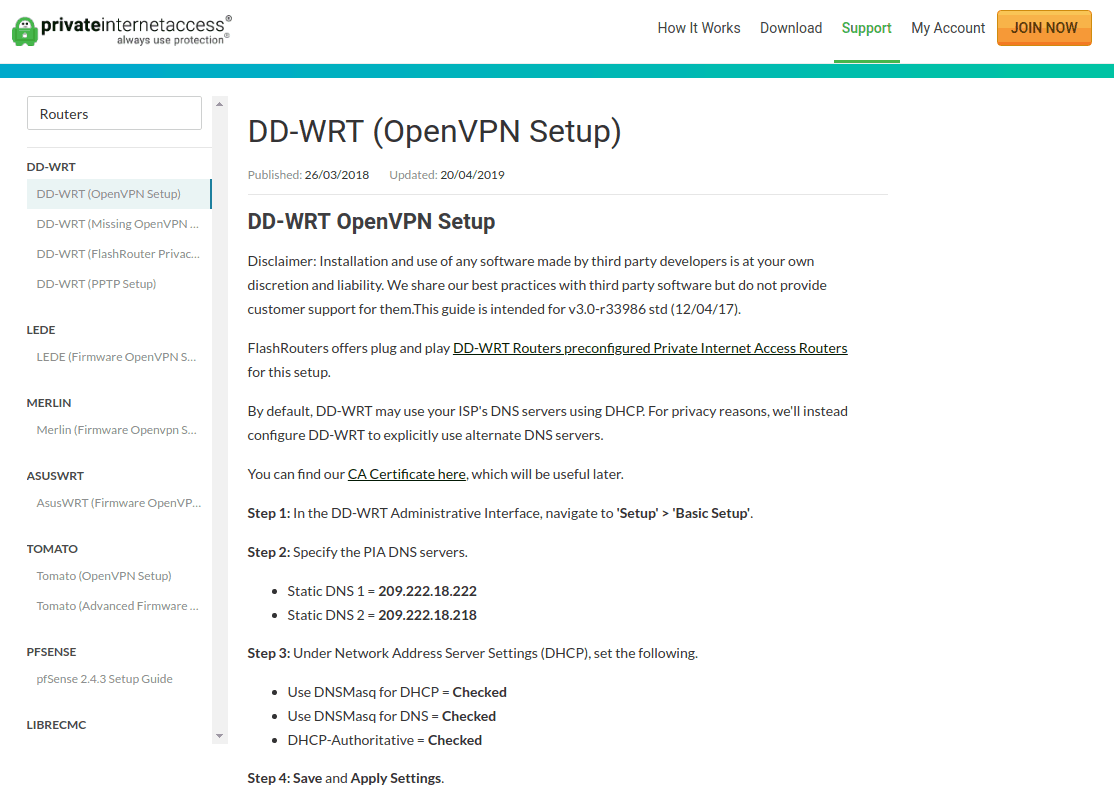Click the Private Internet Access padlock logo

tap(25, 31)
